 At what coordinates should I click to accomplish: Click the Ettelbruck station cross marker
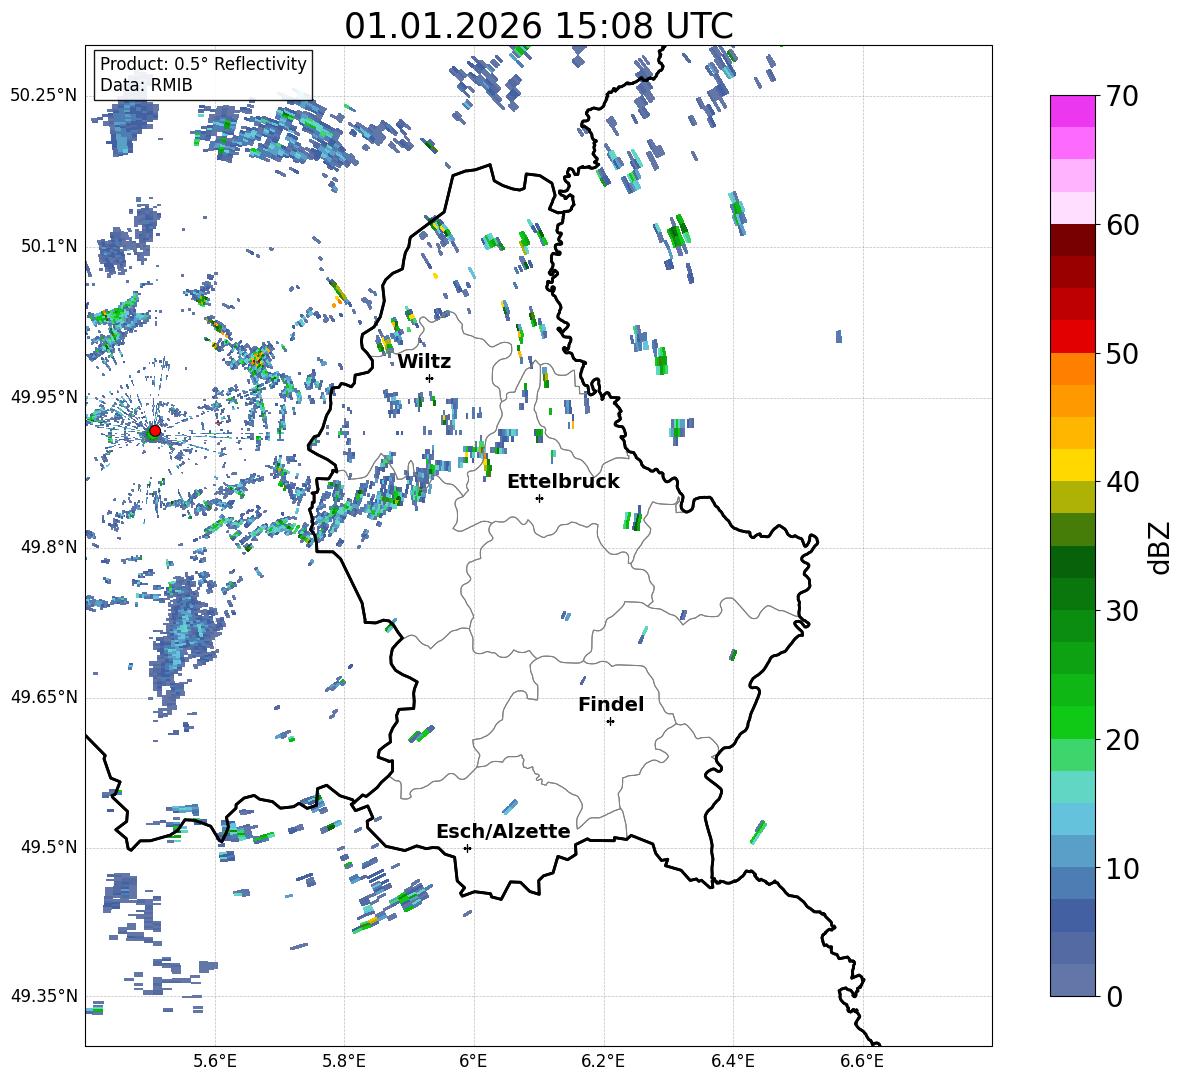pyautogui.click(x=539, y=498)
